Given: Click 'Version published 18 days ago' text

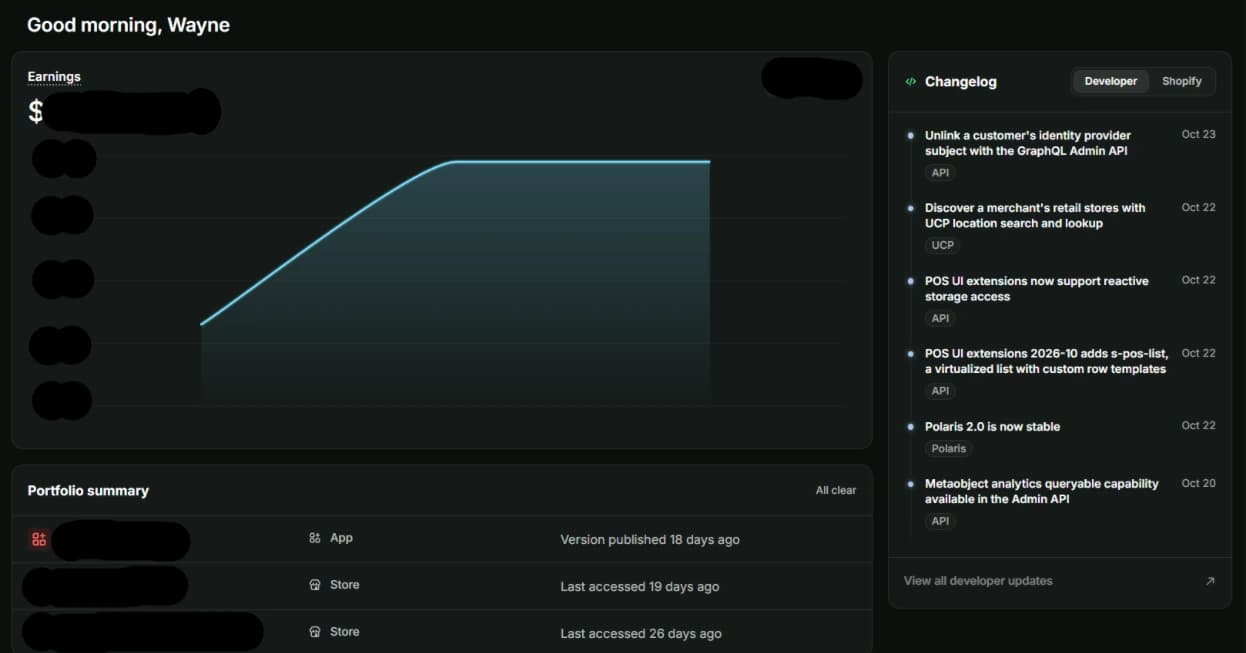Looking at the screenshot, I should click(x=650, y=540).
